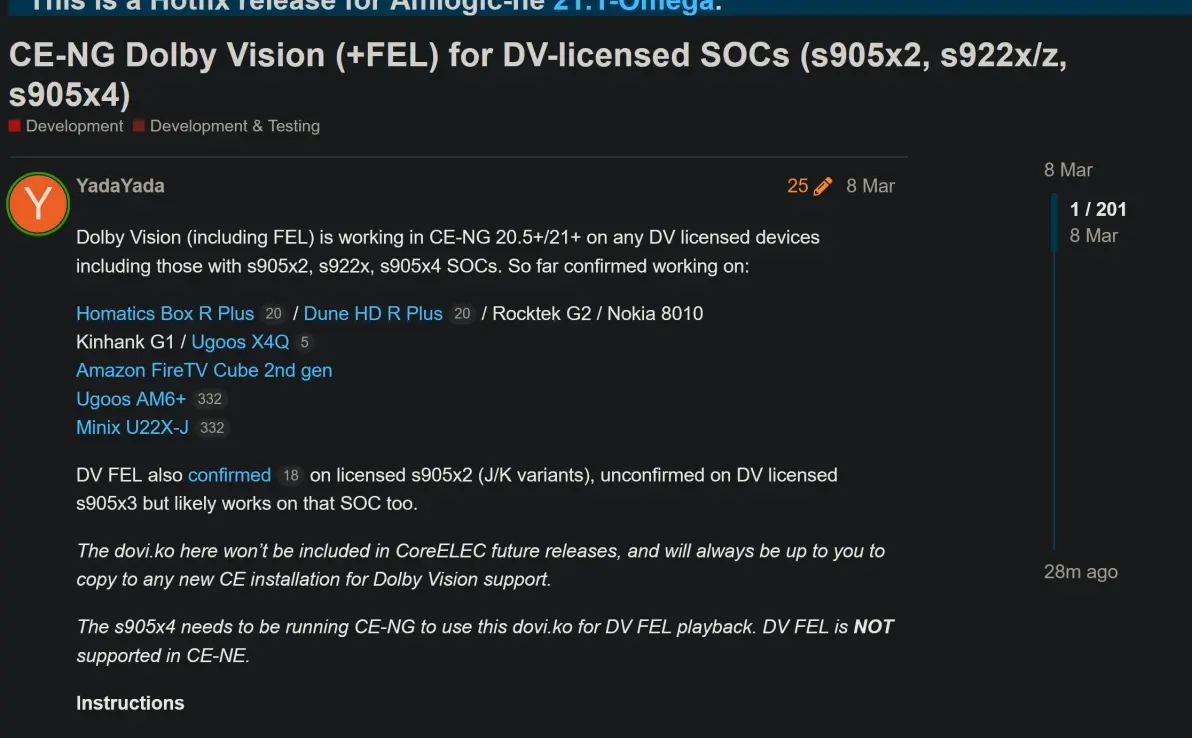1192x738 pixels.
Task: Click the pencil edit history icon
Action: tap(823, 186)
